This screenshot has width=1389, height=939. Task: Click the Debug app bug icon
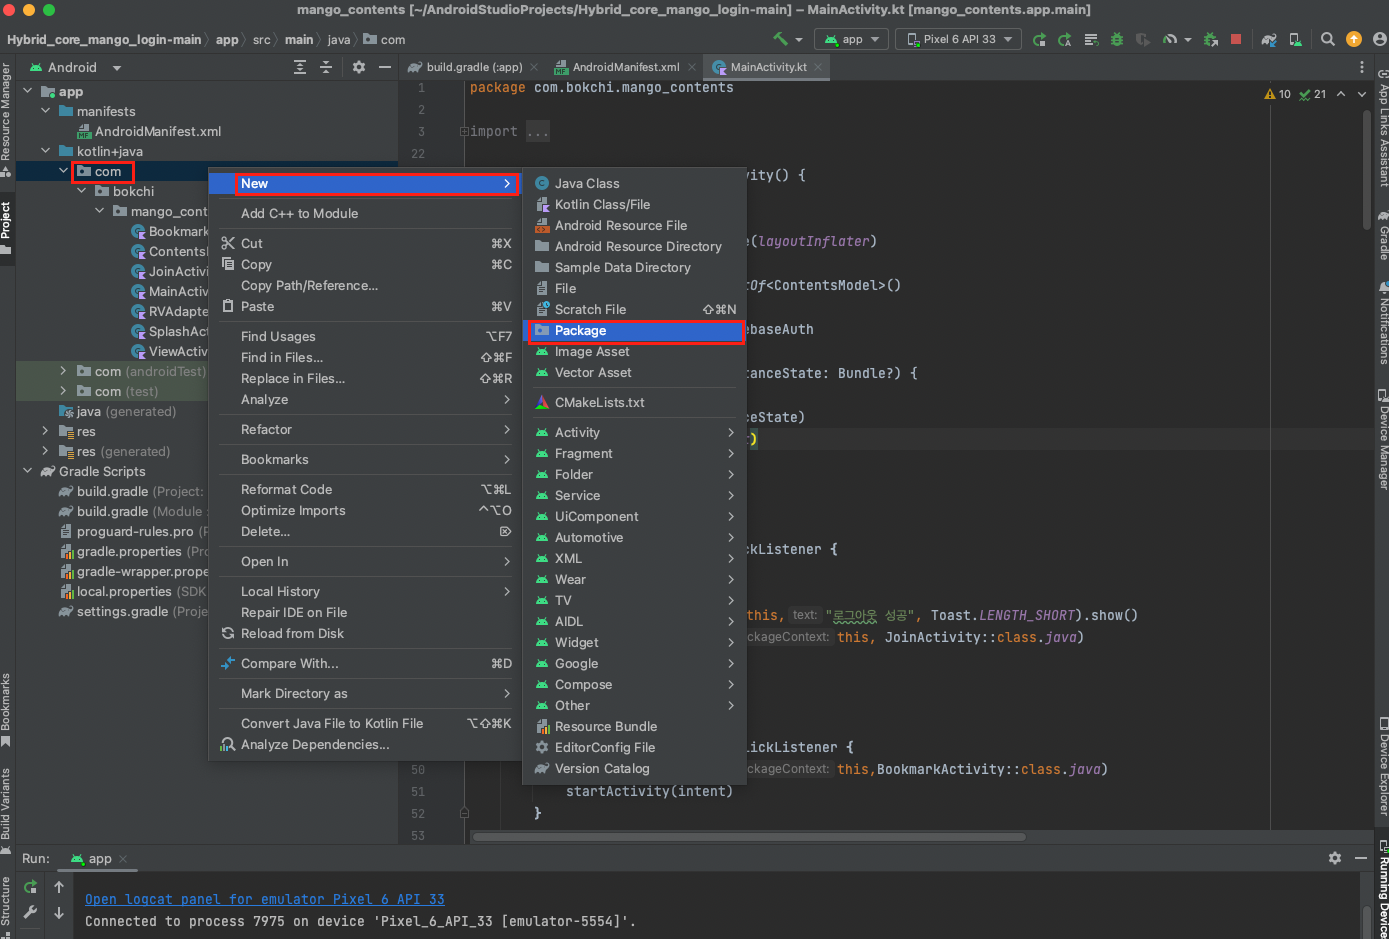(1117, 39)
